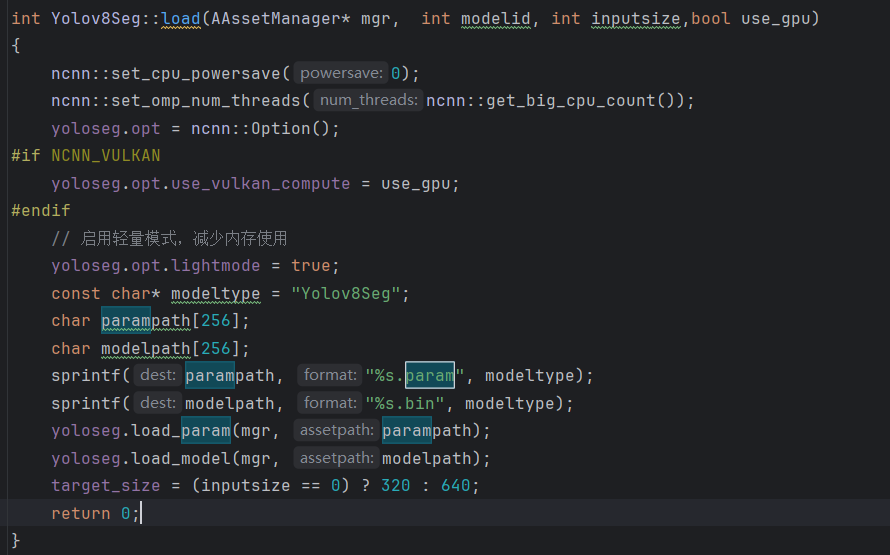Click the true literal

coord(310,266)
